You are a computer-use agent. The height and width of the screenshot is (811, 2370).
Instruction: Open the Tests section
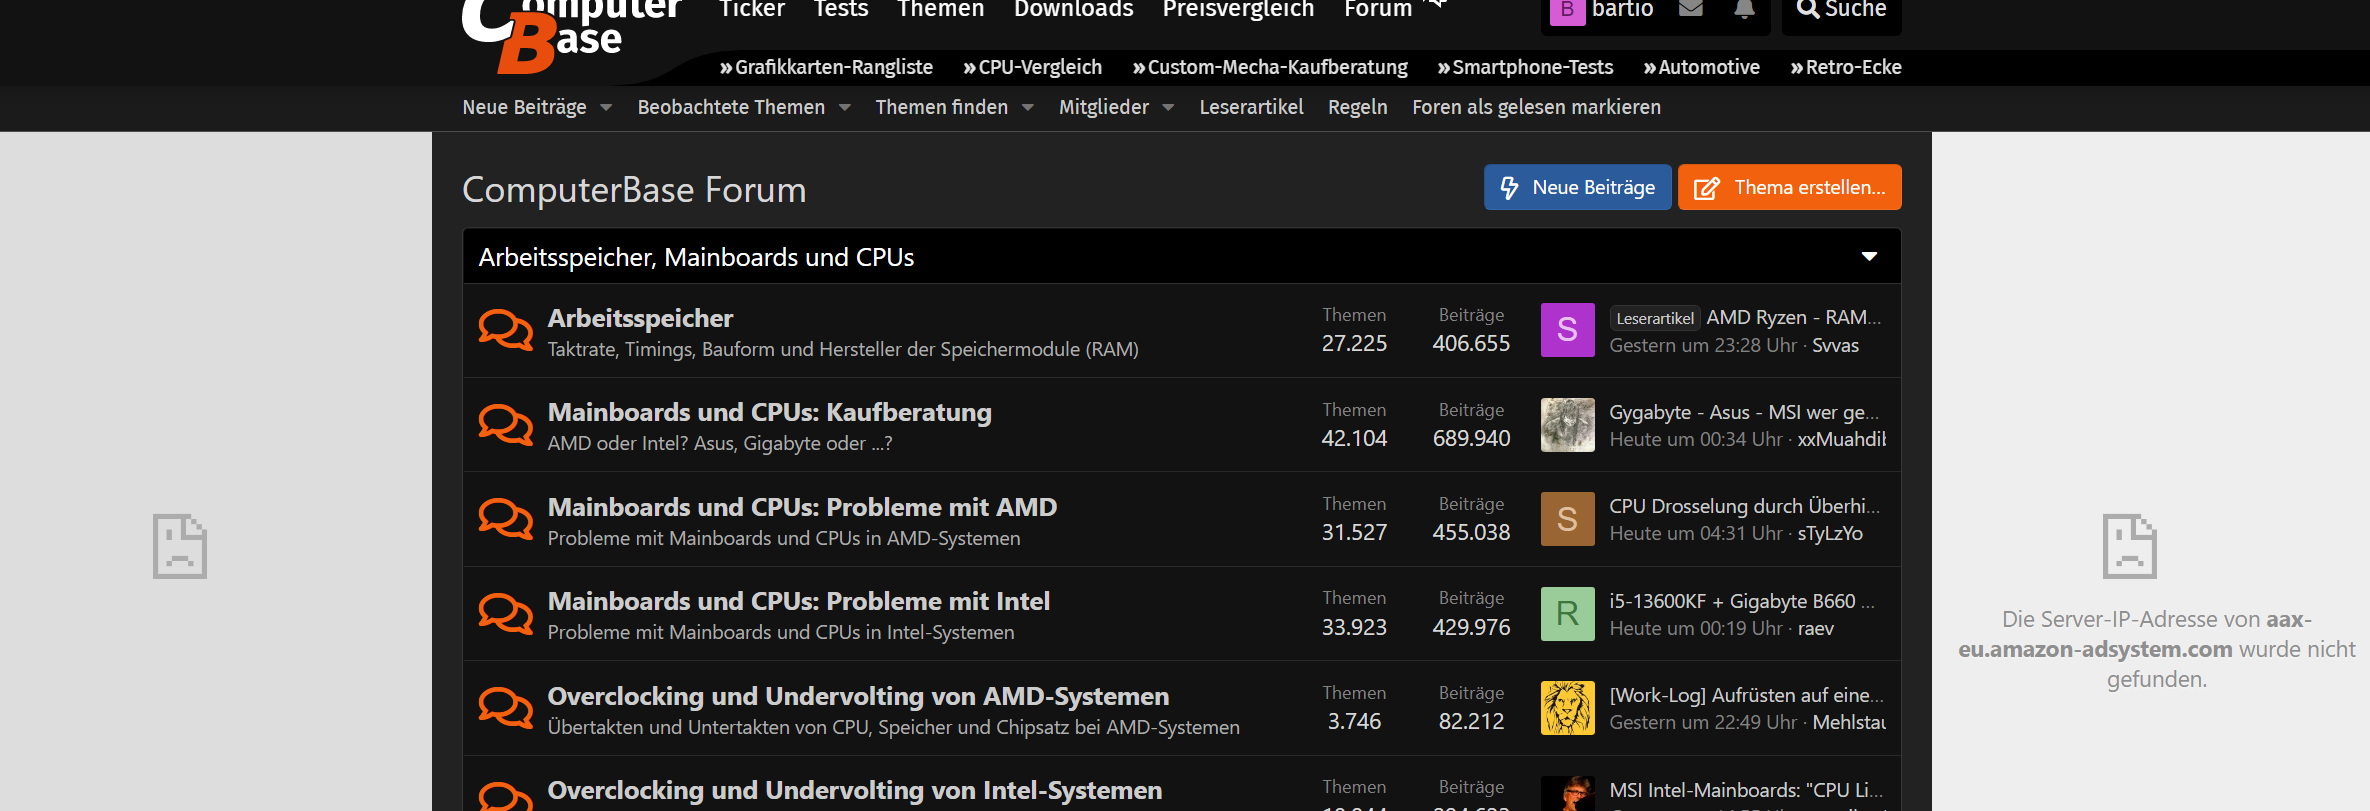pyautogui.click(x=841, y=10)
